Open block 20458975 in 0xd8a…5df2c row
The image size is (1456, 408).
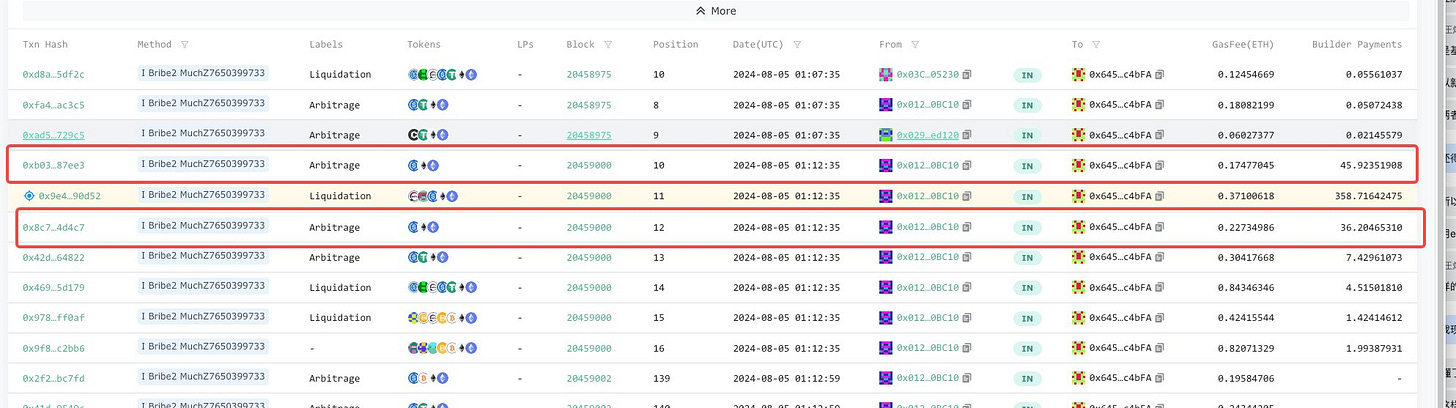(589, 74)
